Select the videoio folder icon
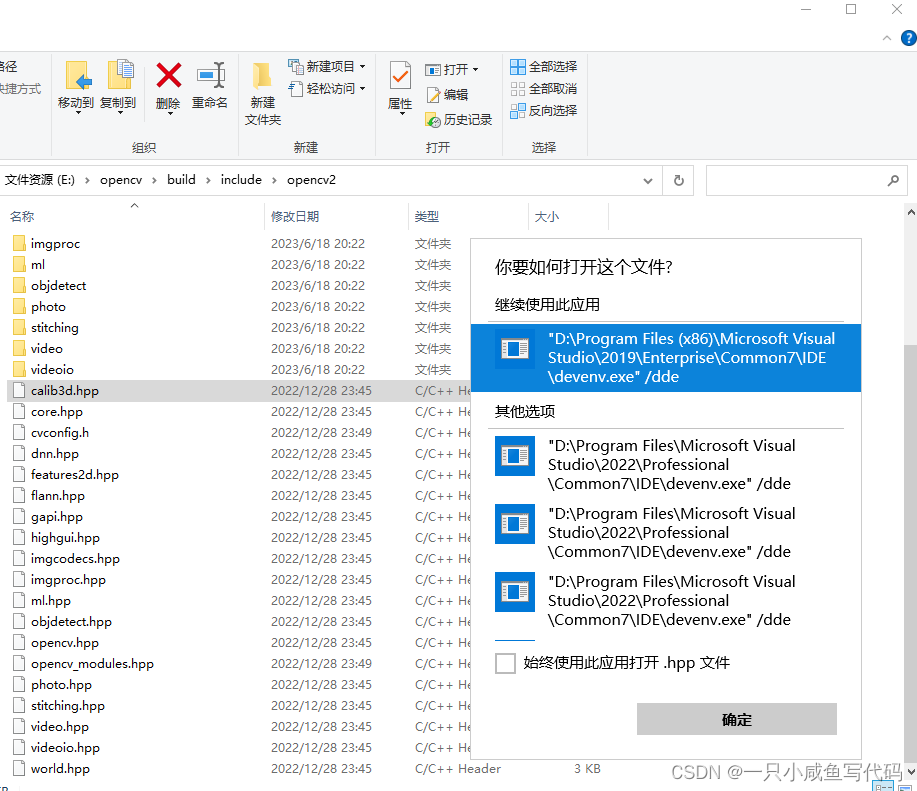Image resolution: width=917 pixels, height=791 pixels. tap(19, 369)
